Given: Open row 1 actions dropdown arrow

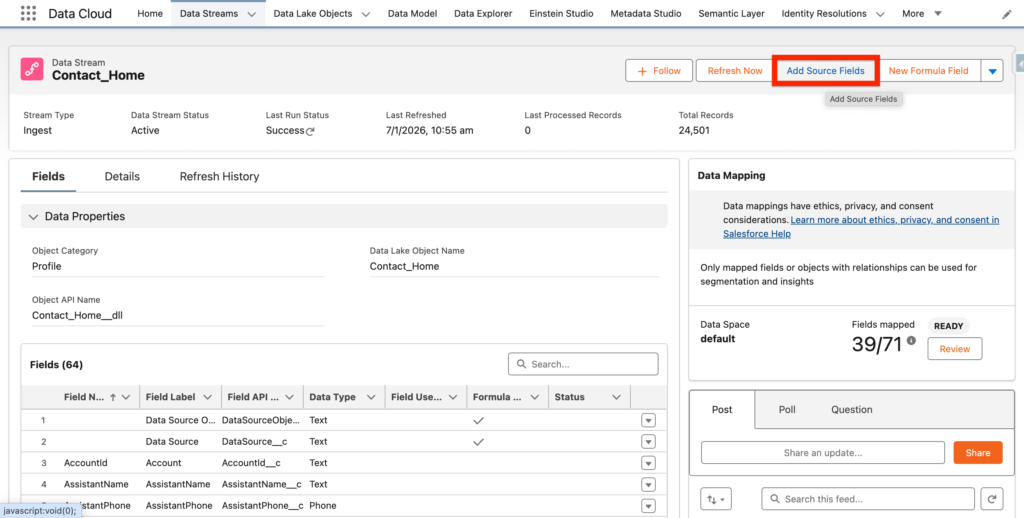Looking at the screenshot, I should 648,420.
